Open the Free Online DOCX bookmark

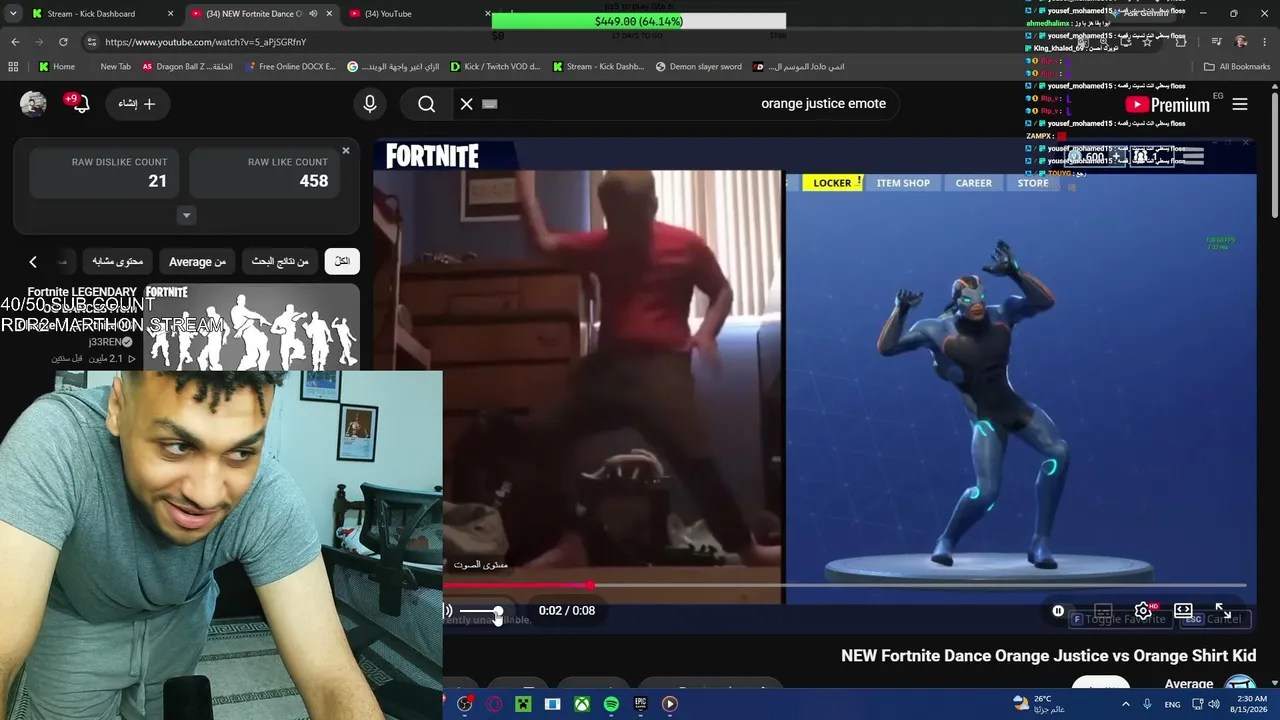(290, 67)
